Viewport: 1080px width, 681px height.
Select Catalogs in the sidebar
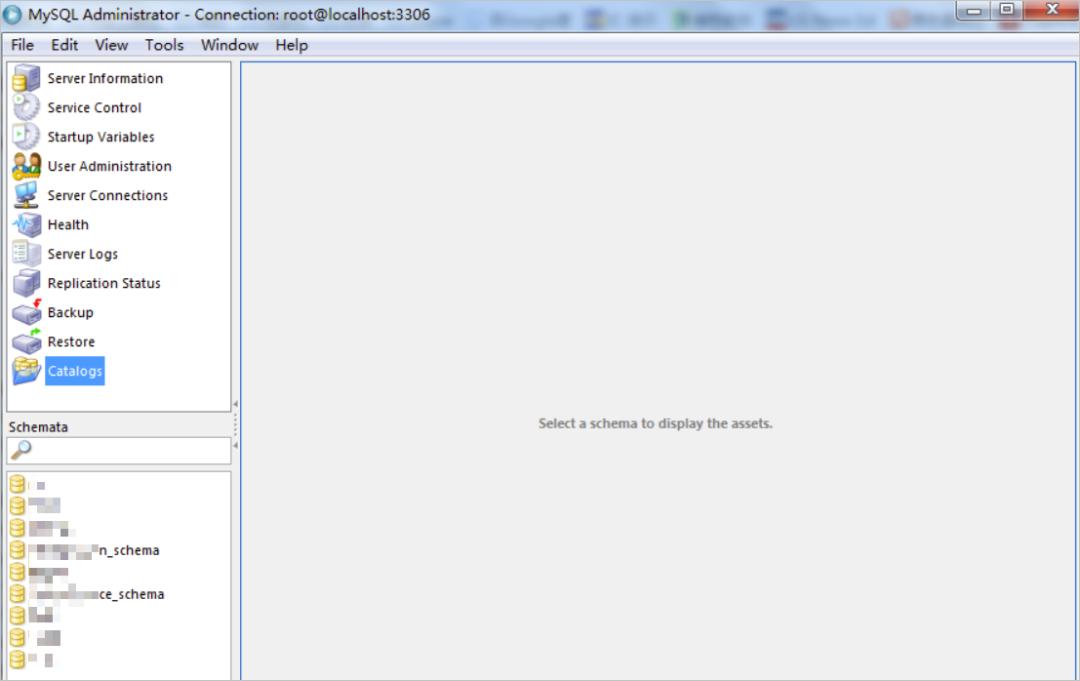(x=74, y=371)
